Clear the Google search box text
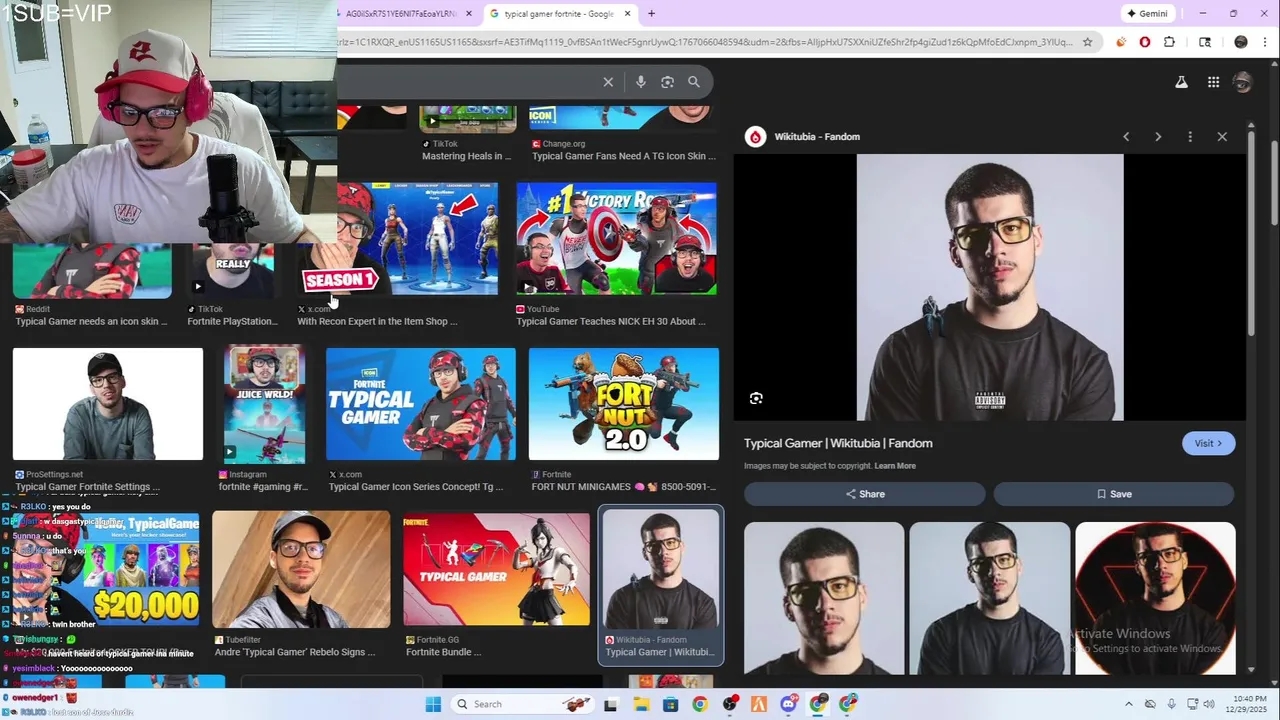This screenshot has width=1280, height=720. (608, 82)
